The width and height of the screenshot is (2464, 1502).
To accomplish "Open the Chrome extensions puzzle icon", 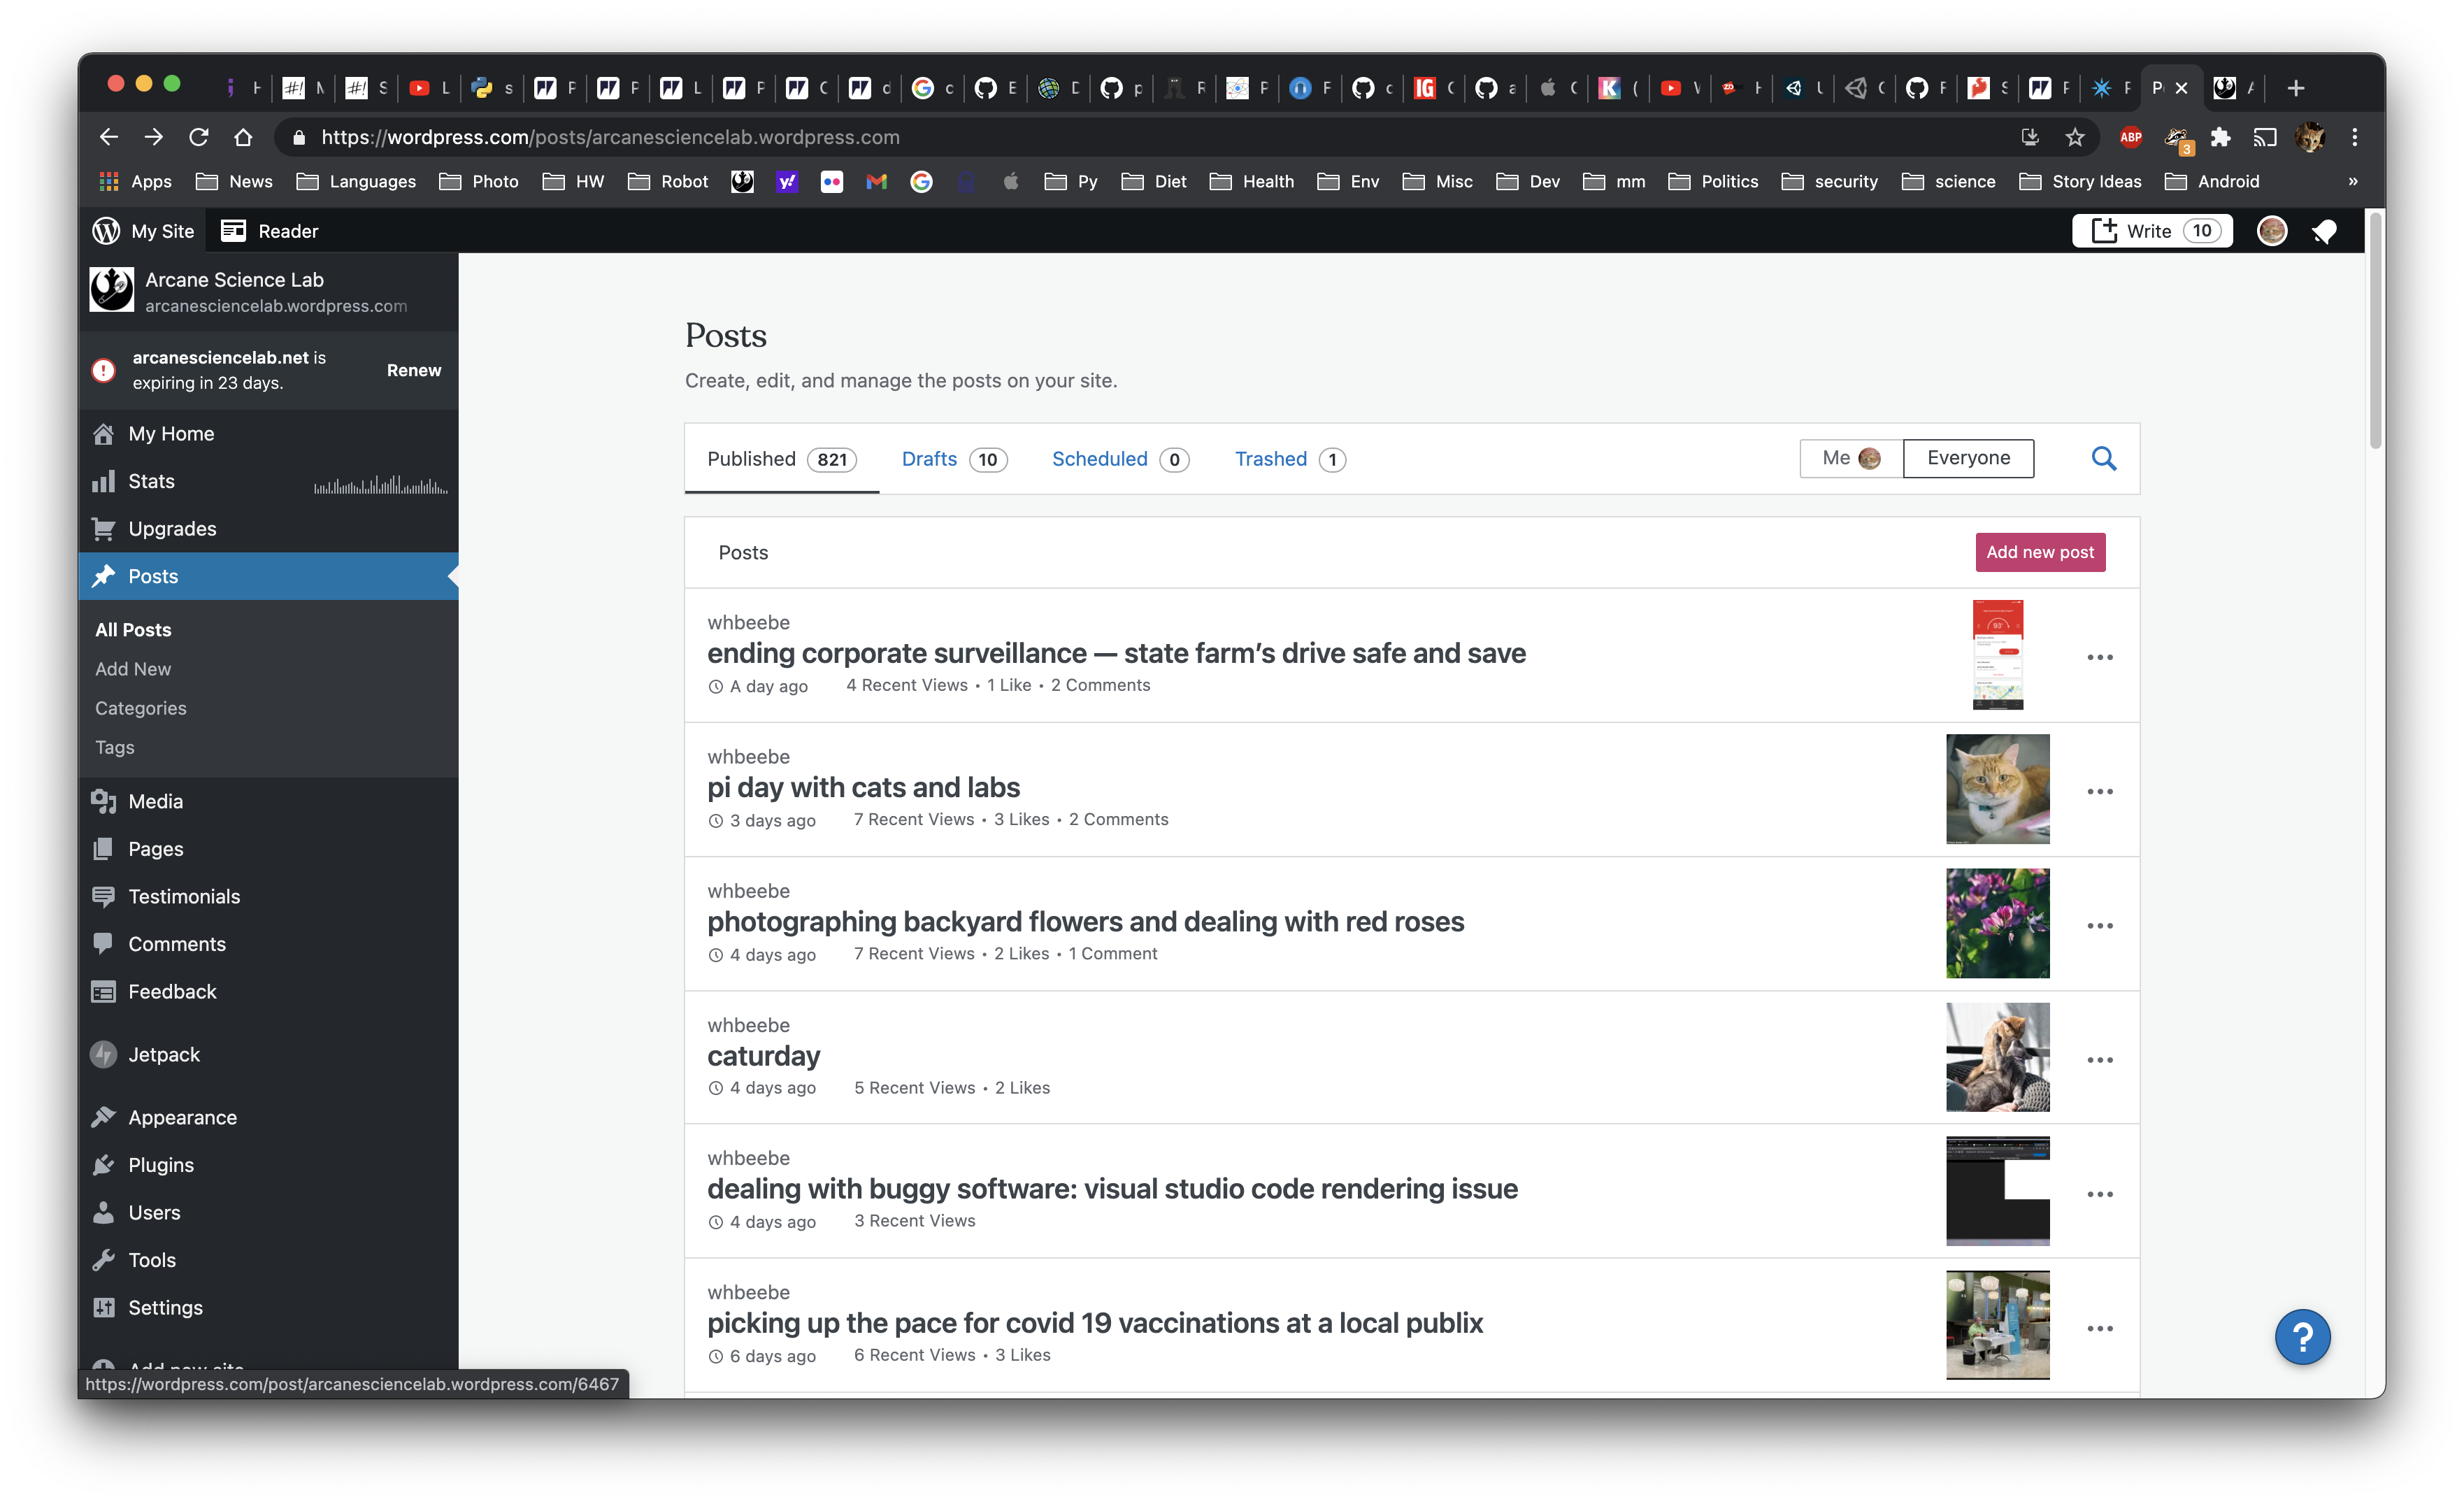I will [2220, 137].
